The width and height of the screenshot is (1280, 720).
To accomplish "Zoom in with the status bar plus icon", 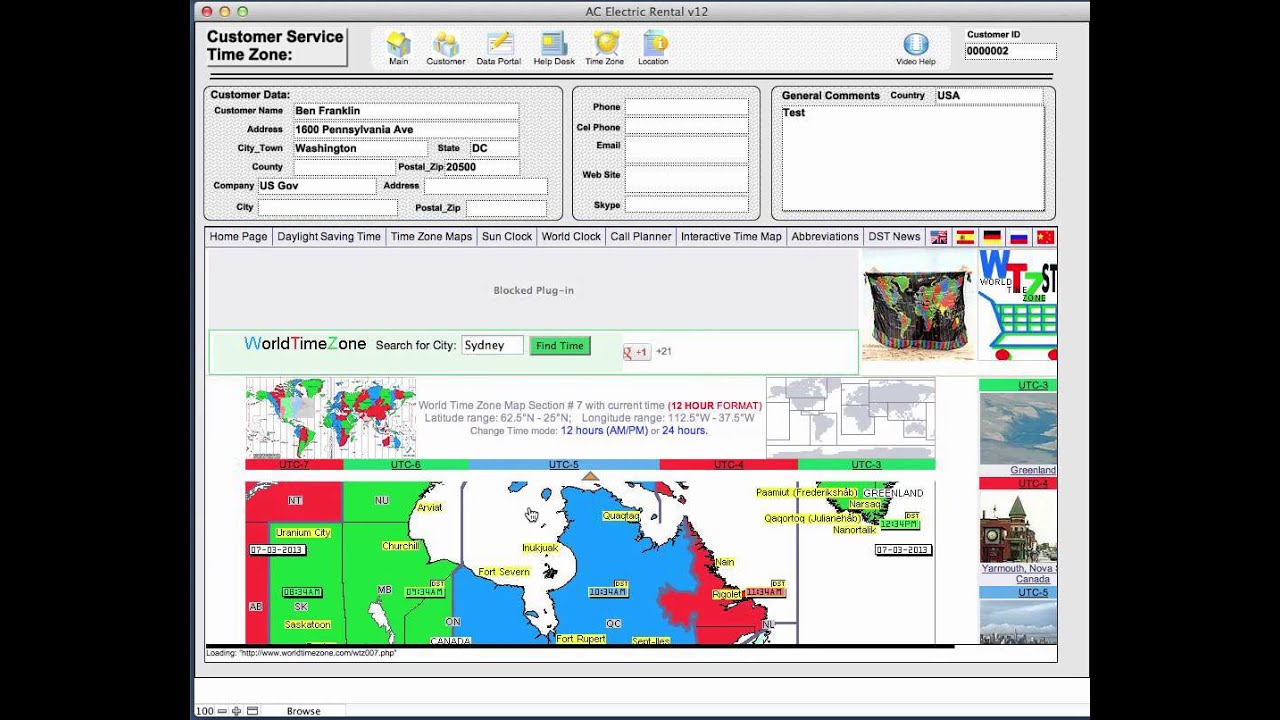I will (237, 711).
